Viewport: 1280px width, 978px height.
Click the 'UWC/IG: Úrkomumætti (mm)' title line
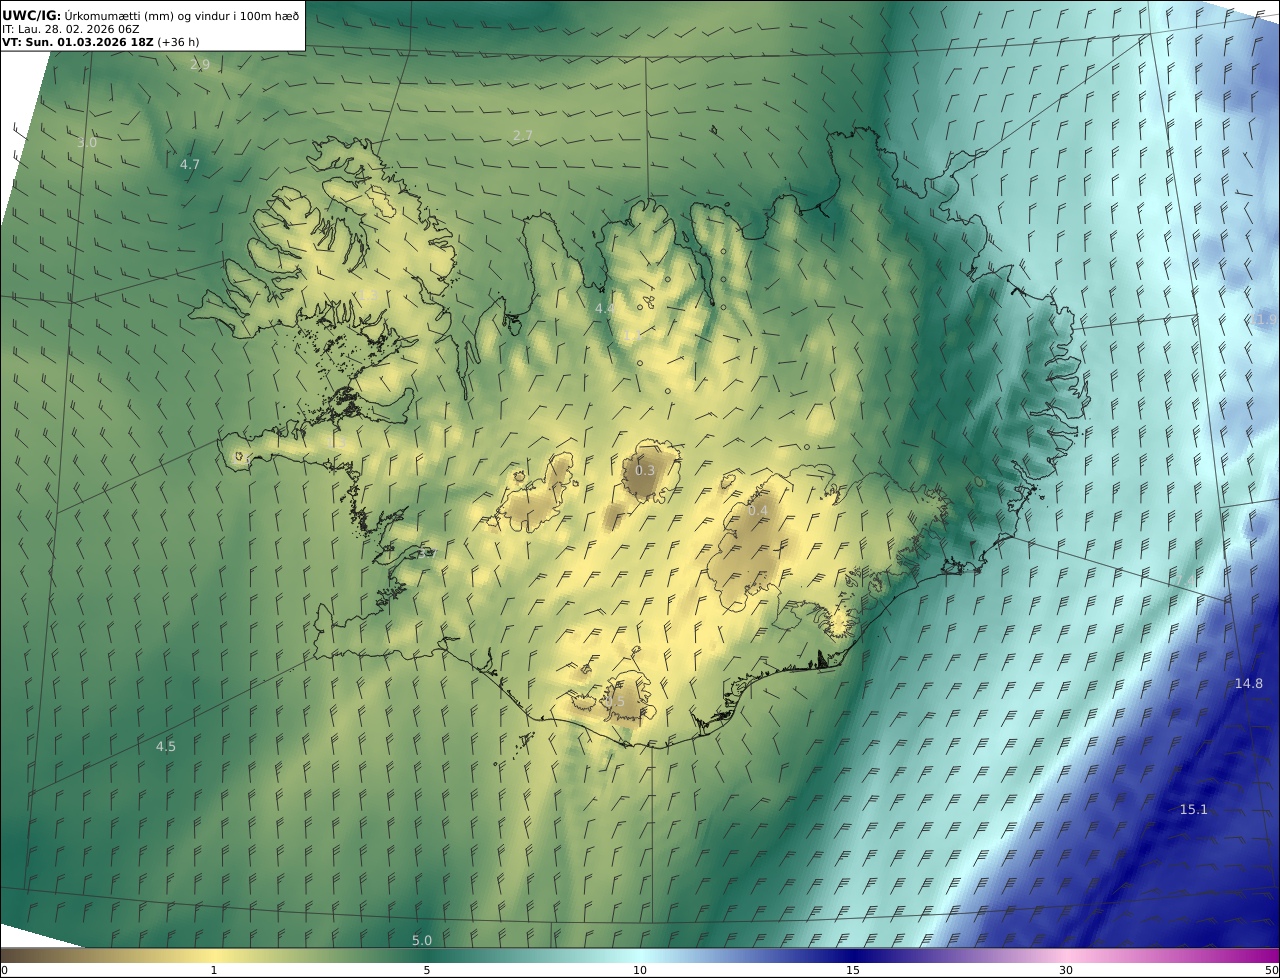tap(151, 15)
